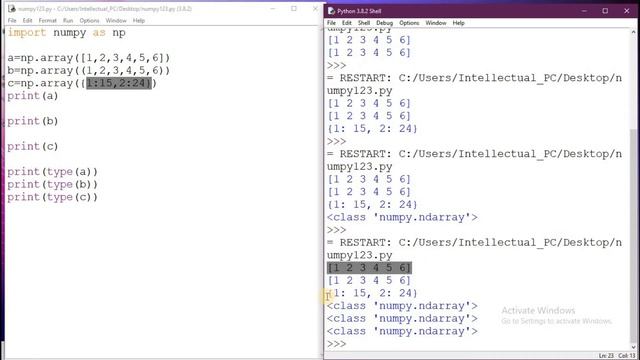Maximize the numpy123.py editor window
This screenshot has height=360, width=640.
[294, 9]
